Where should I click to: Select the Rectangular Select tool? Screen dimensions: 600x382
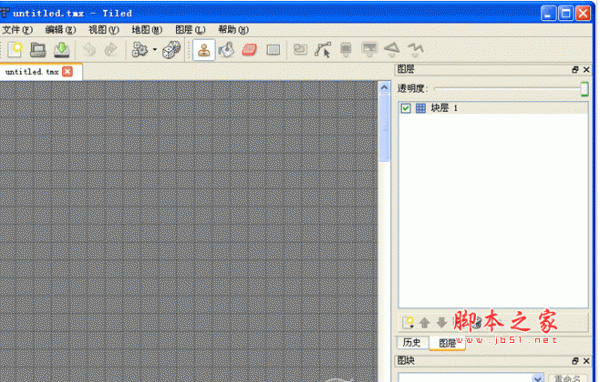pos(273,50)
